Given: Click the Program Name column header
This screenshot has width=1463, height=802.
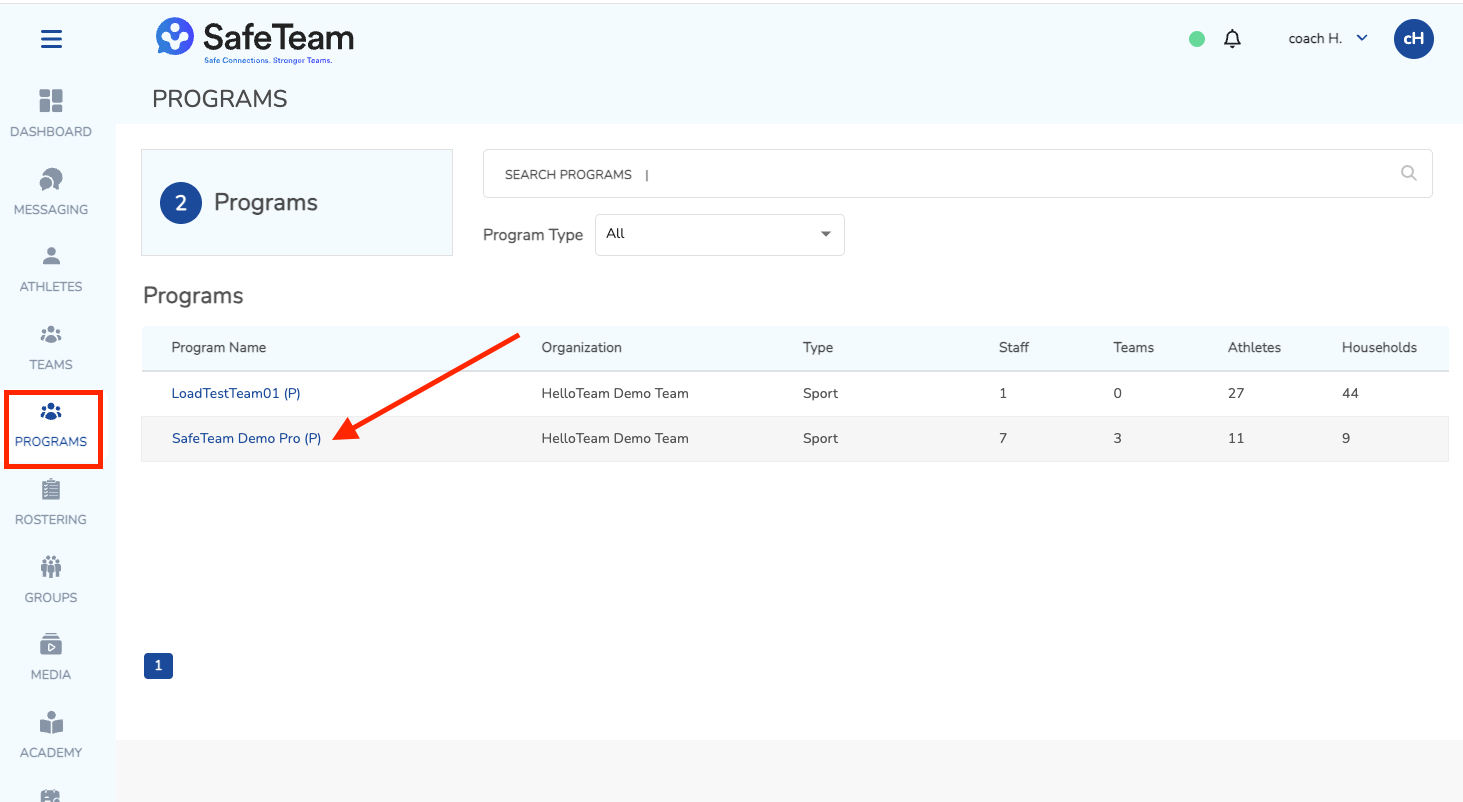Looking at the screenshot, I should point(219,347).
